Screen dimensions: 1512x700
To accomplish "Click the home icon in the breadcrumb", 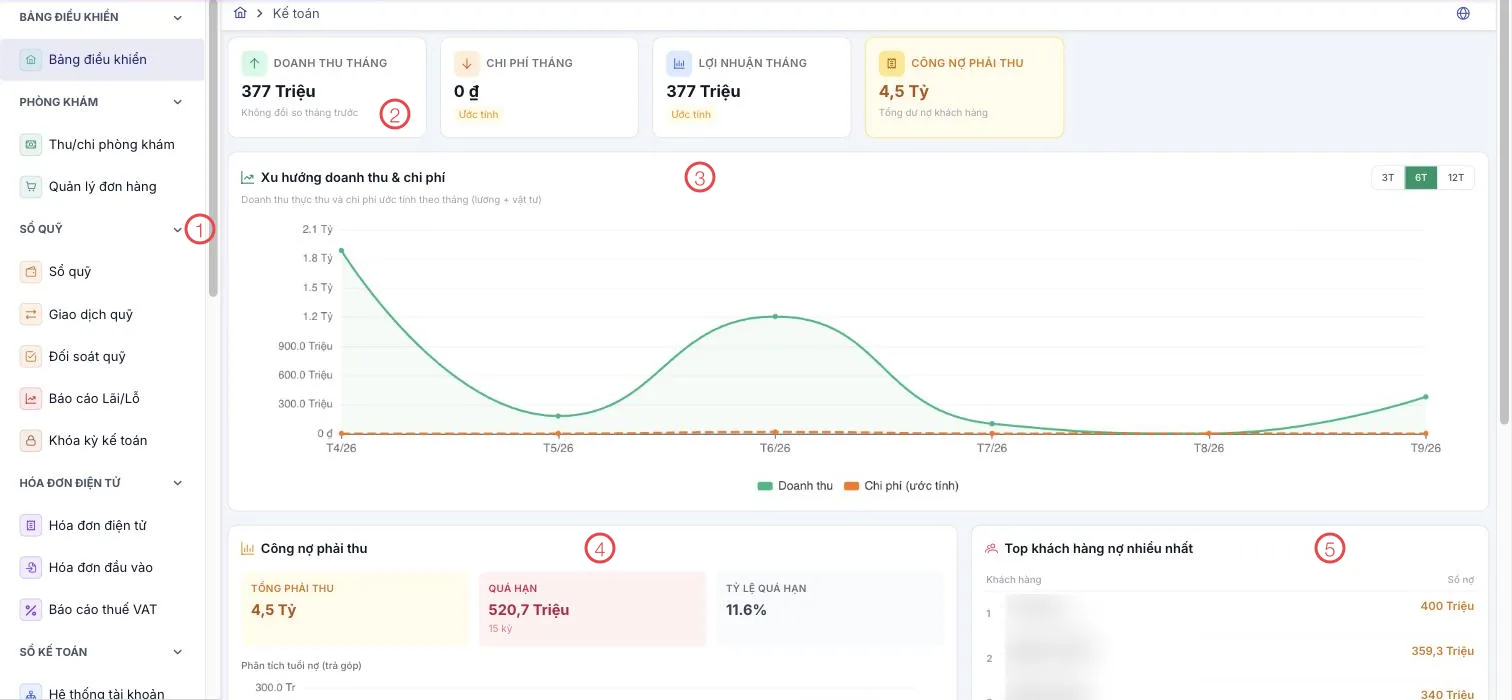I will pos(240,13).
